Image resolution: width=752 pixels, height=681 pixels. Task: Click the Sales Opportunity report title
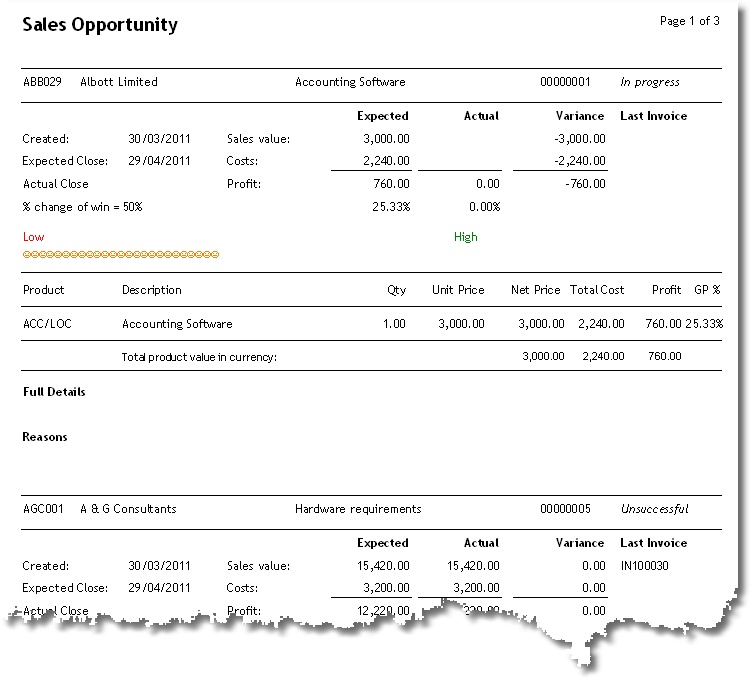tap(100, 25)
